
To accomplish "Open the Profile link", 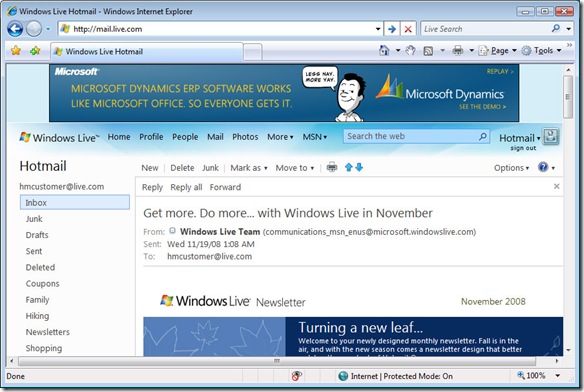I will [x=151, y=137].
